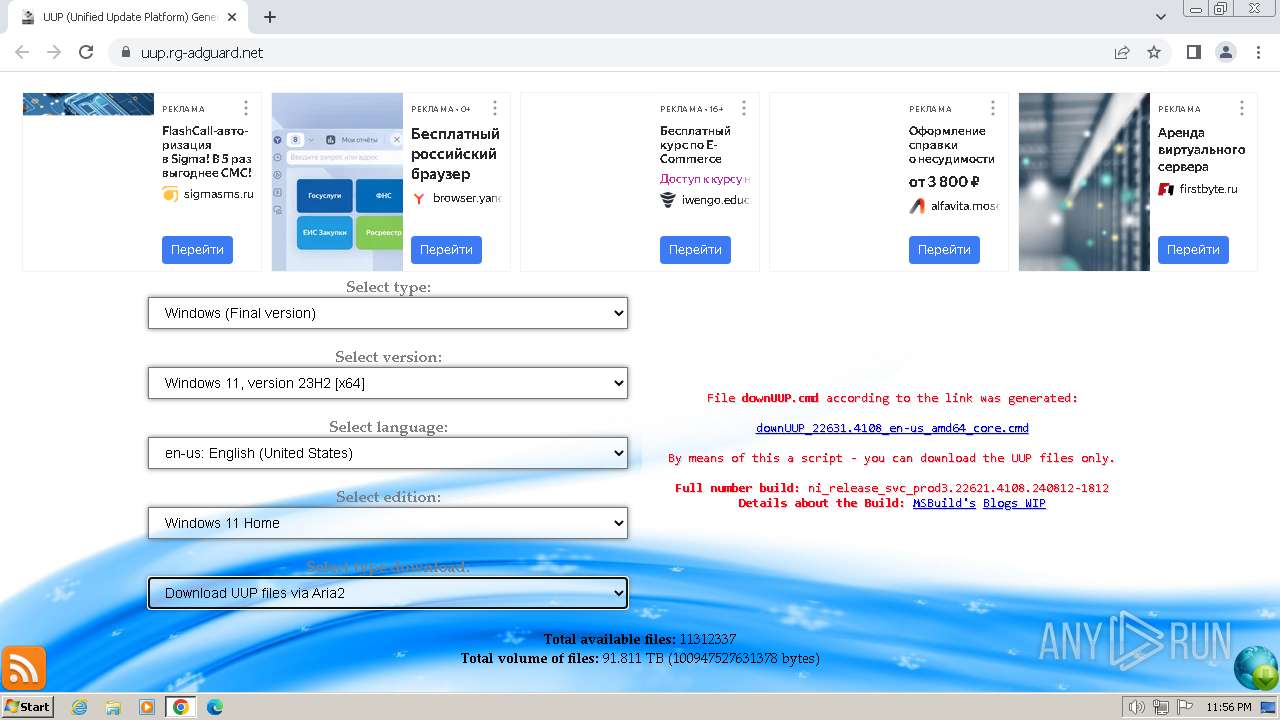Open the Chrome three-dot menu
This screenshot has width=1280, height=720.
pos(1257,52)
